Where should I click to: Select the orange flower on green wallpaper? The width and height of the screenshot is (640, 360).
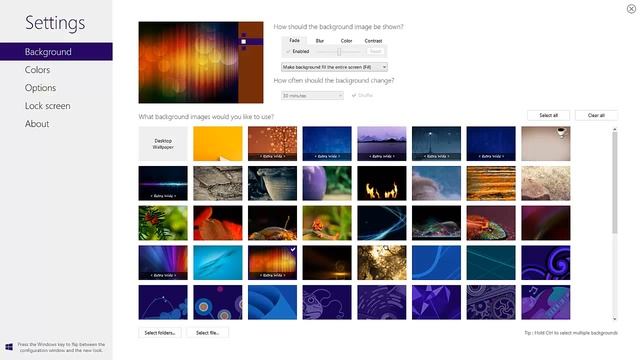pyautogui.click(x=327, y=223)
